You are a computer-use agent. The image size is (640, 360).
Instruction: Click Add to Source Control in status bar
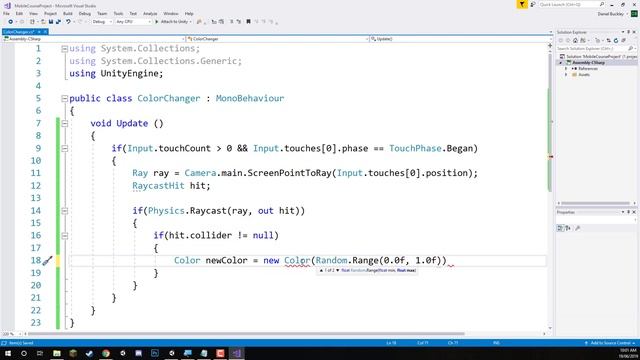click(610, 343)
